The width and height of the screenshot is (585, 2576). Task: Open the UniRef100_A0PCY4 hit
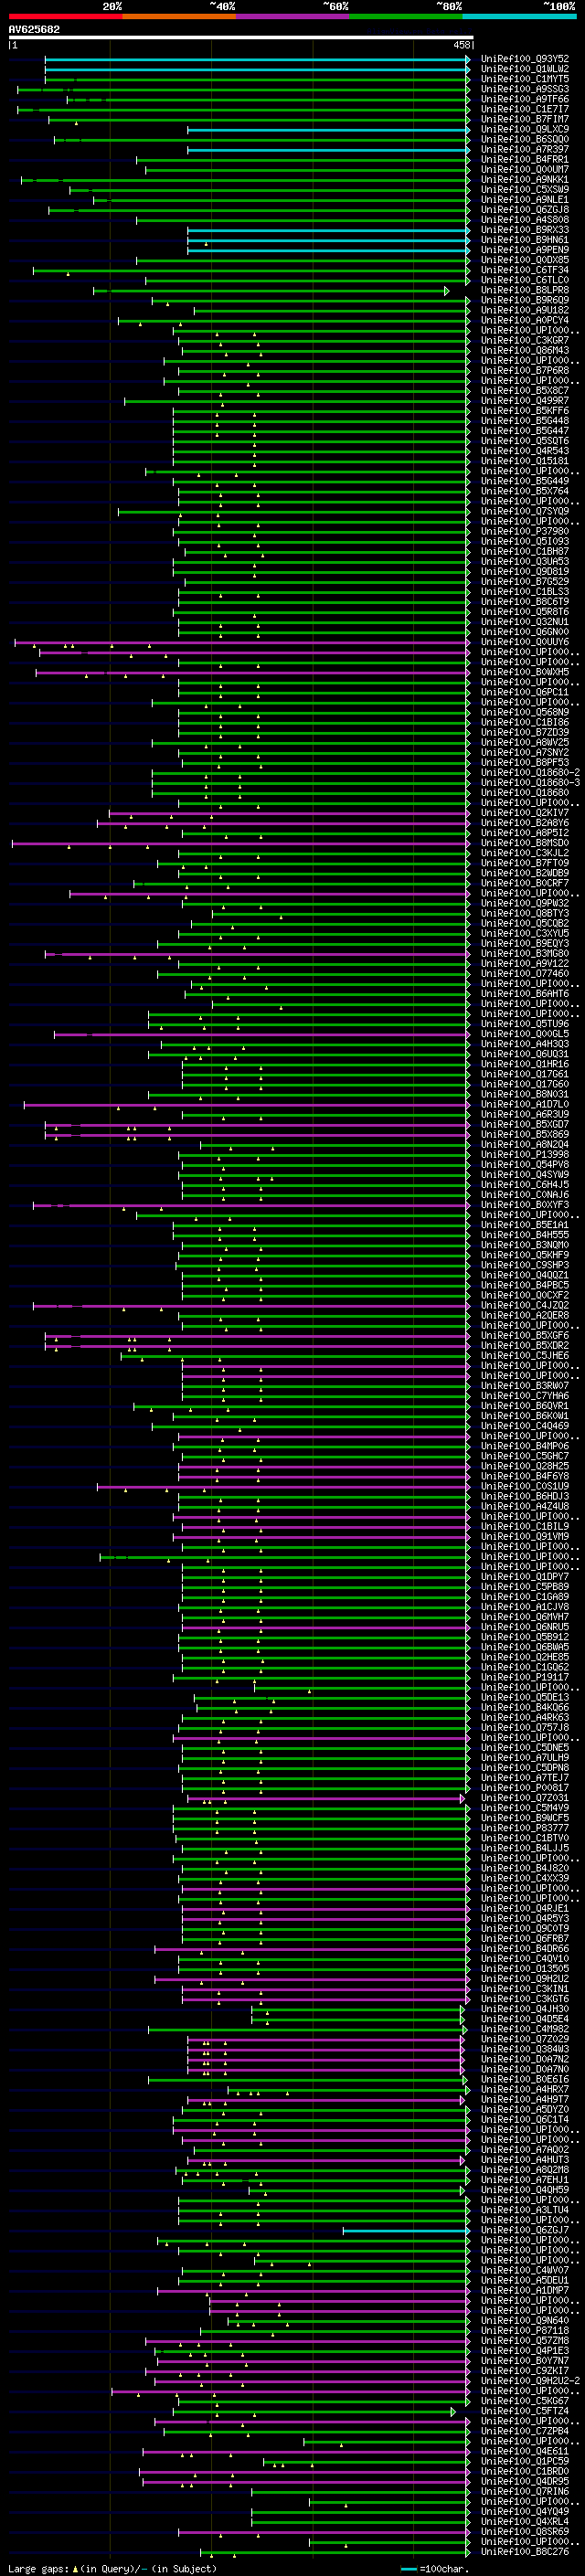(x=525, y=321)
